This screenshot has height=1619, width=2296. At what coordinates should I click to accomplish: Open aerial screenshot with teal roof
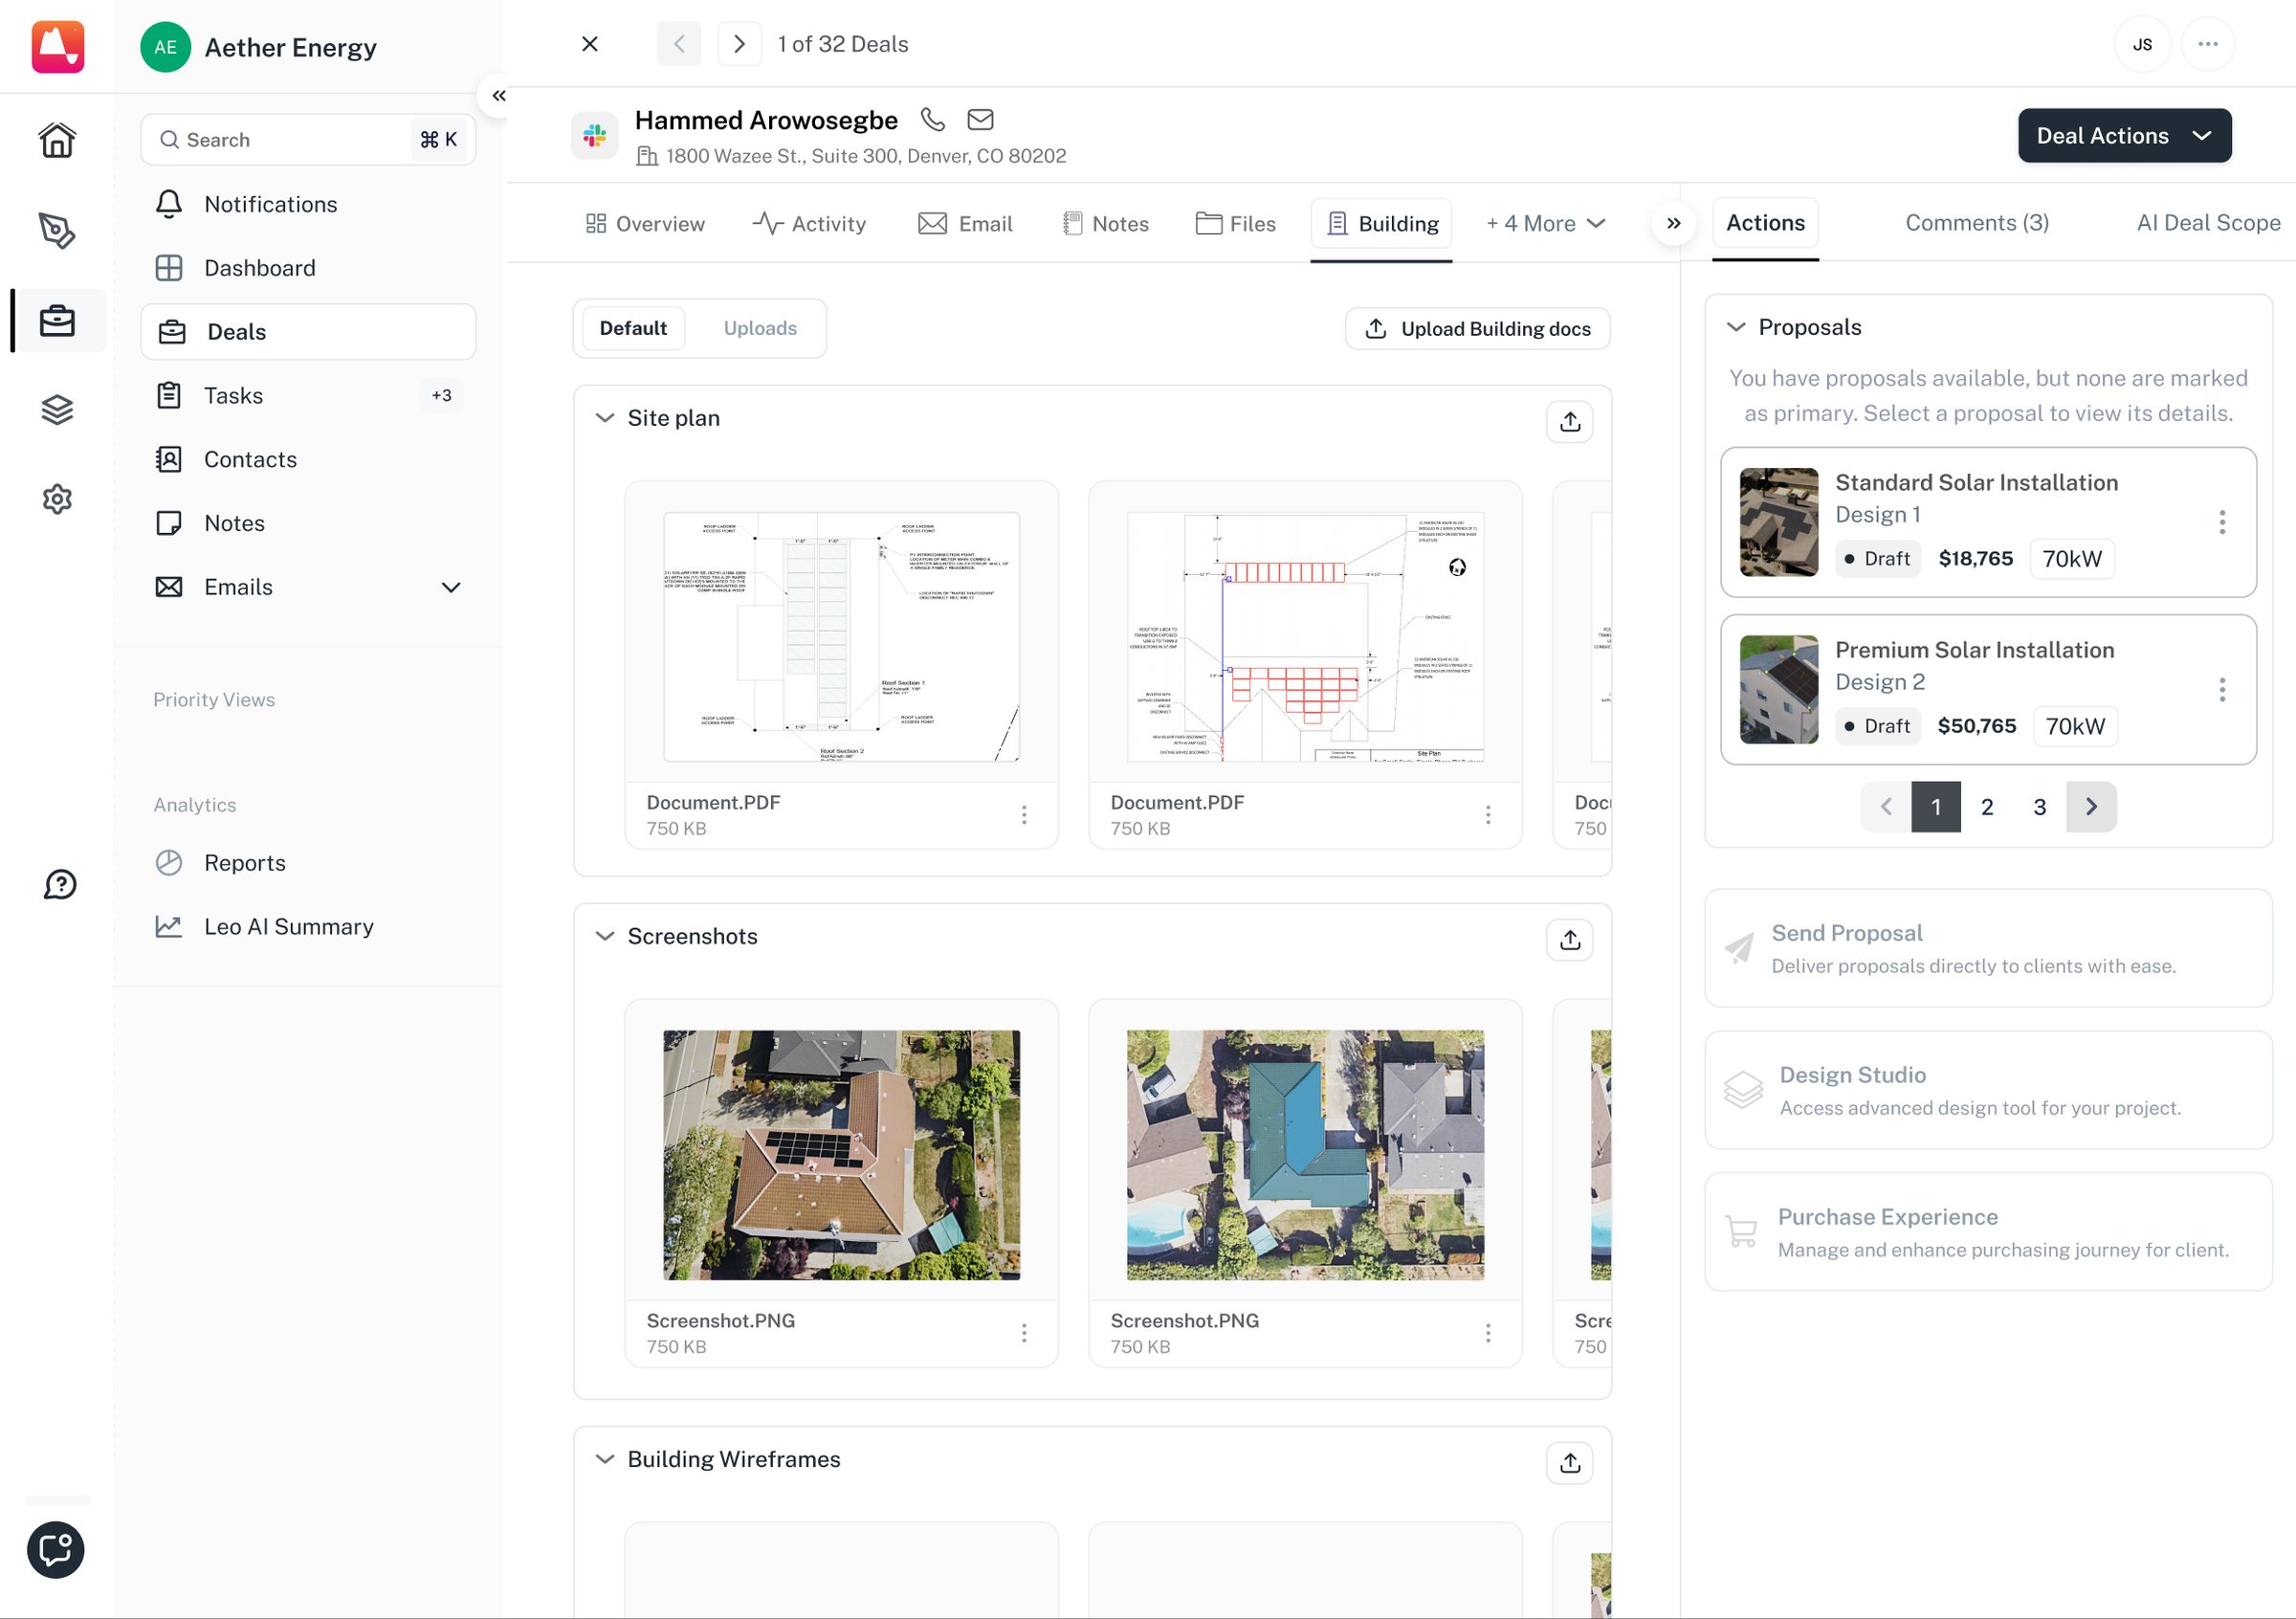1305,1155
